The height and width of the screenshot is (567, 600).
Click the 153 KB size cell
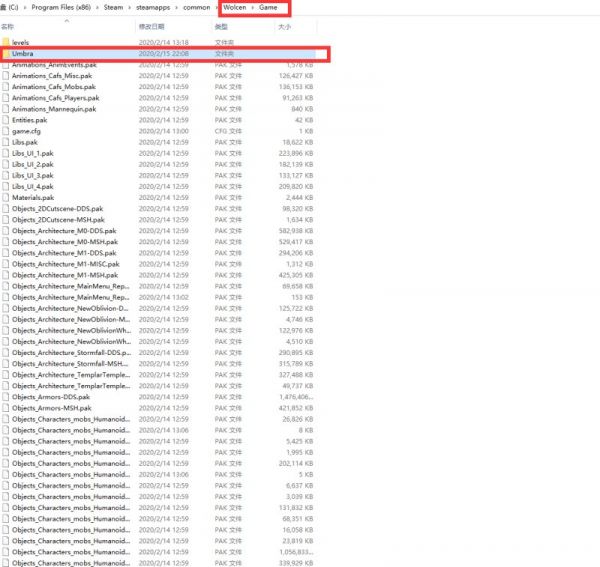point(302,297)
